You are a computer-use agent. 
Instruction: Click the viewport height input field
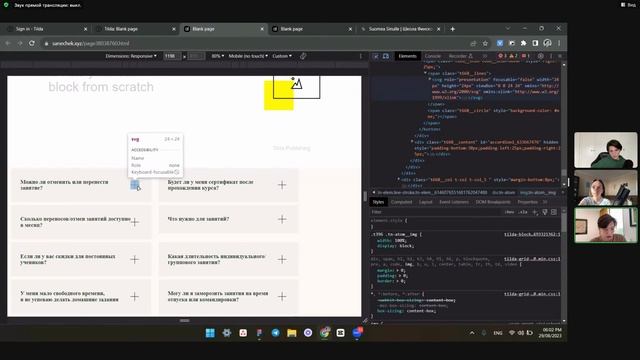coord(196,56)
